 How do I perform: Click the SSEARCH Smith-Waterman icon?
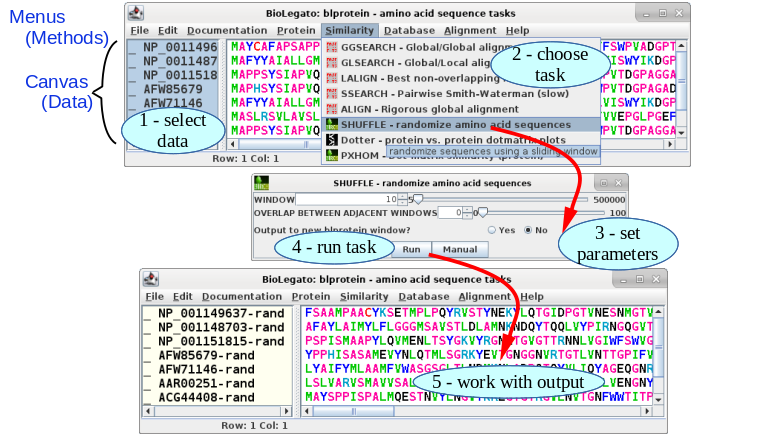(333, 93)
